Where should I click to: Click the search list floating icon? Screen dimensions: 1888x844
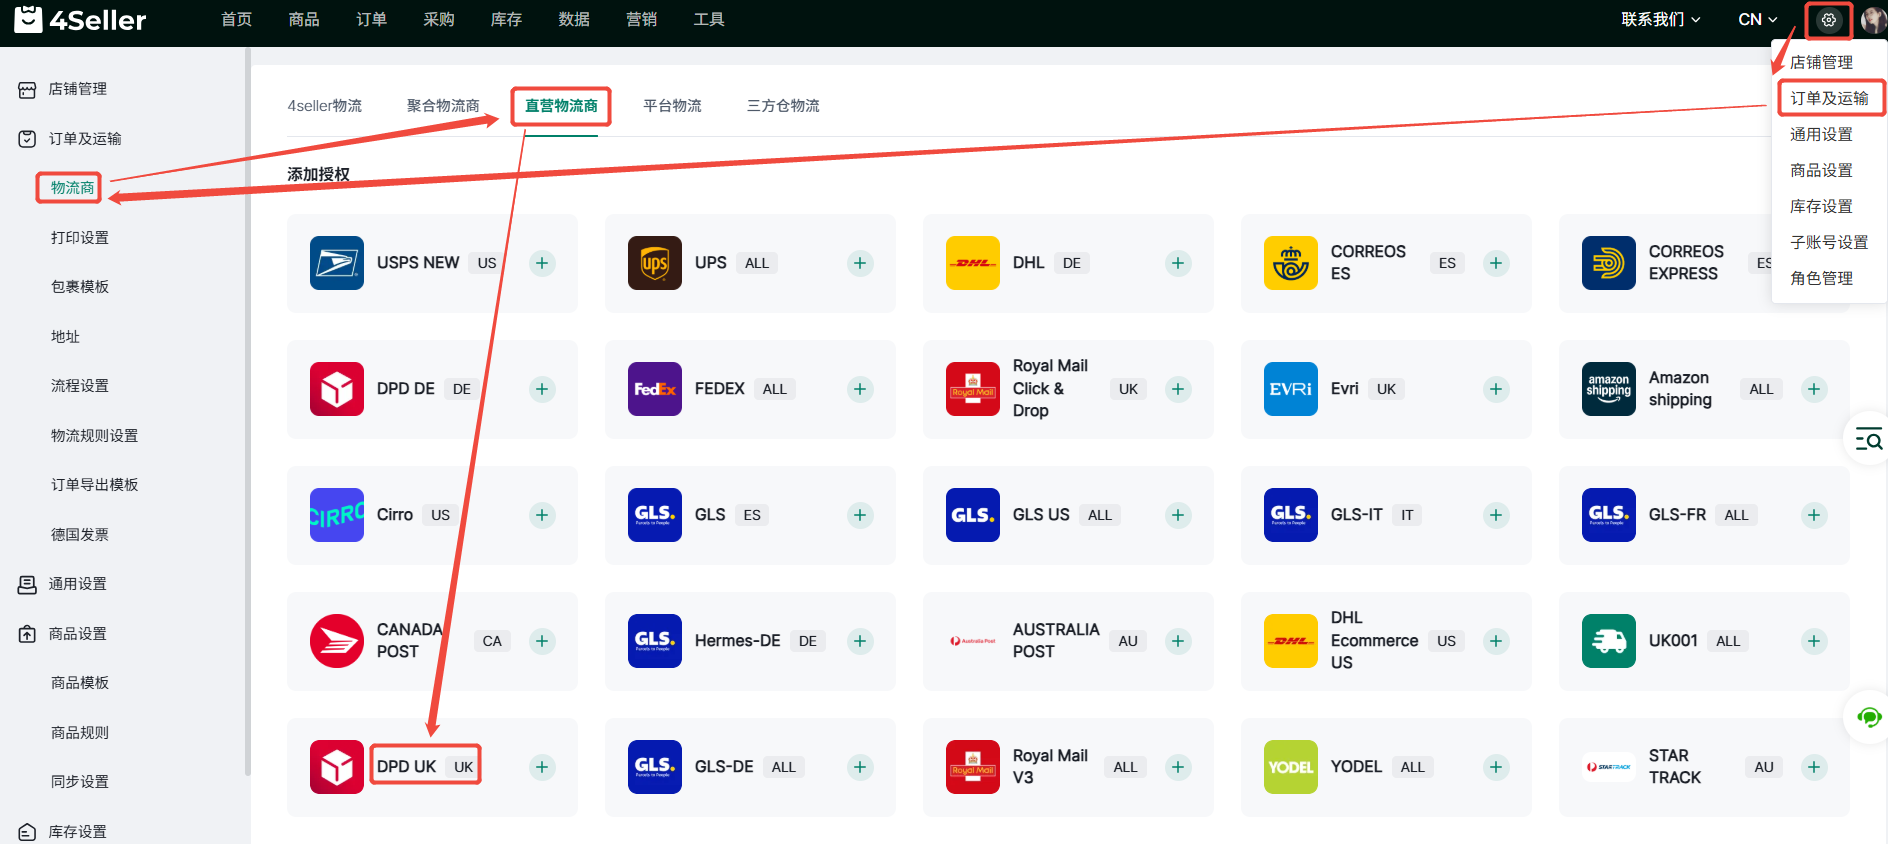pyautogui.click(x=1868, y=439)
